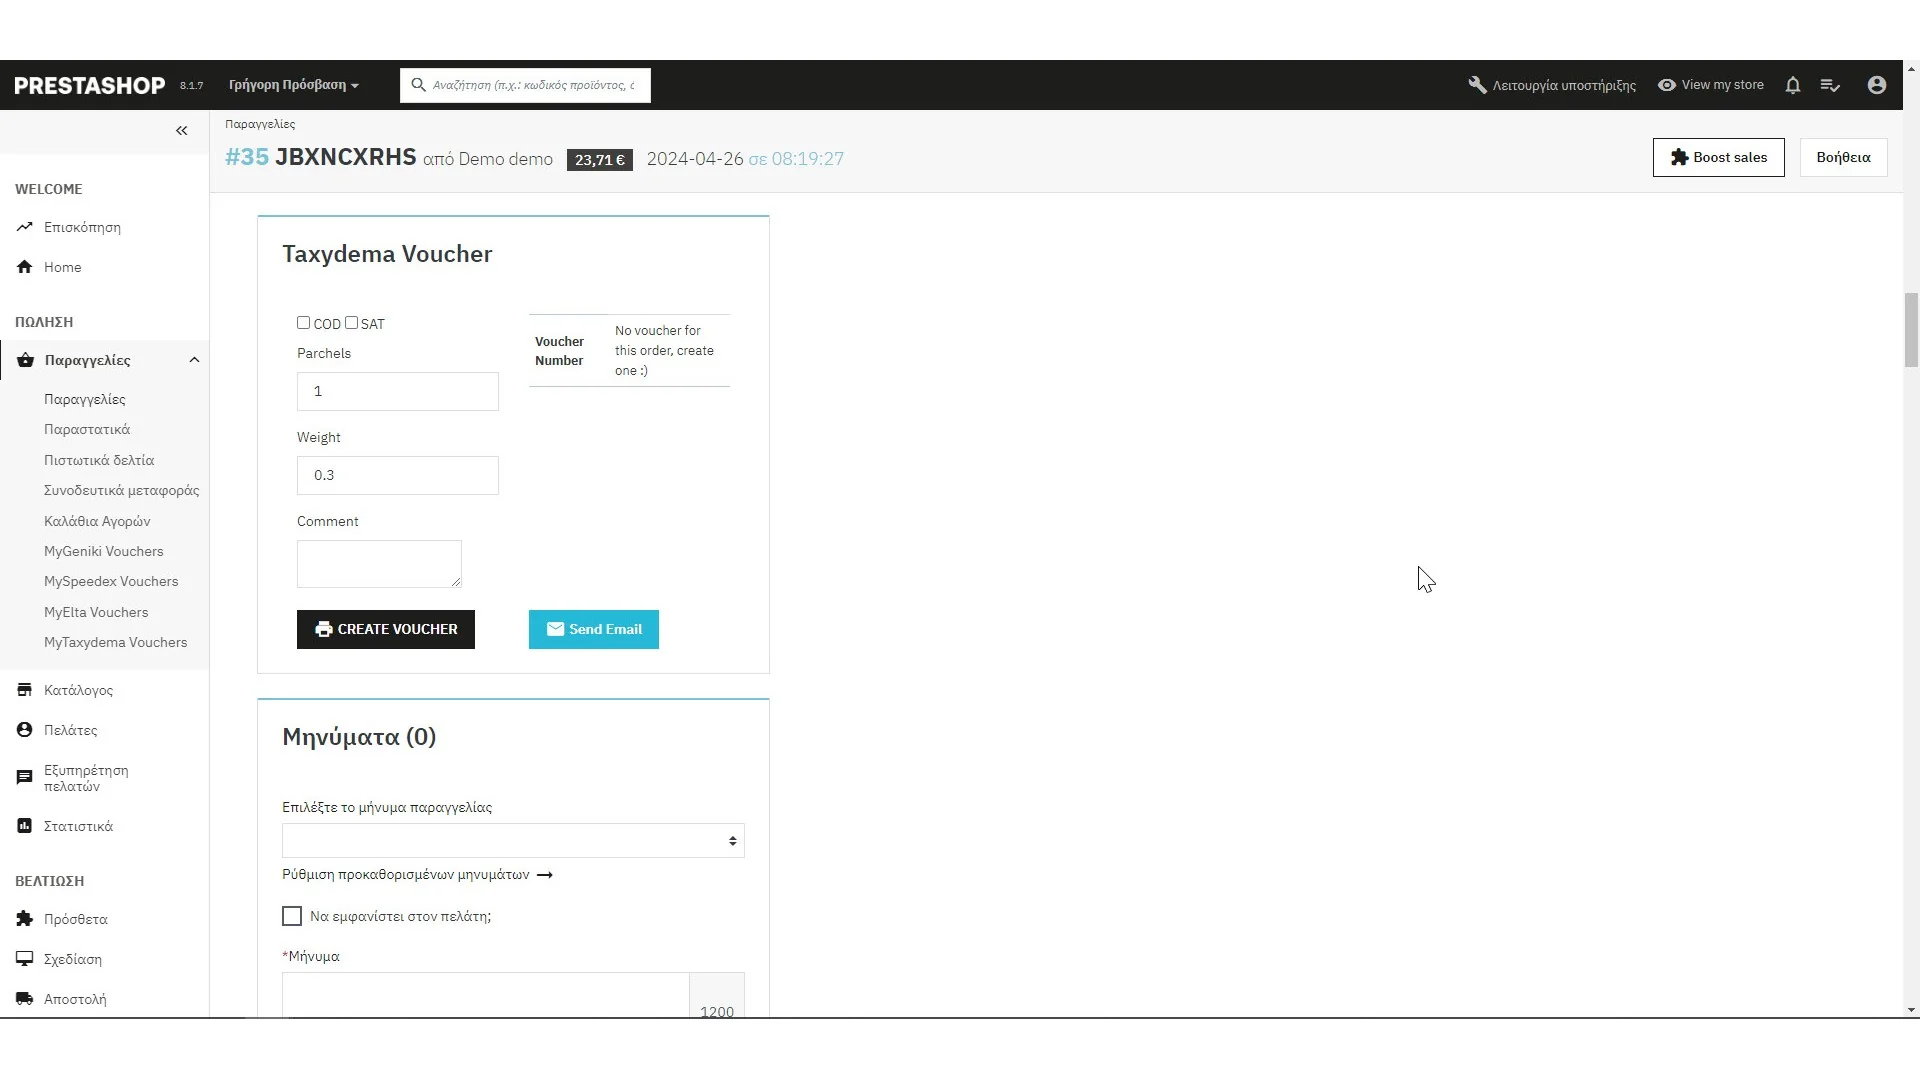Collapse the Παραγγελίες sidebar section
Image resolution: width=1920 pixels, height=1080 pixels.
tap(194, 360)
